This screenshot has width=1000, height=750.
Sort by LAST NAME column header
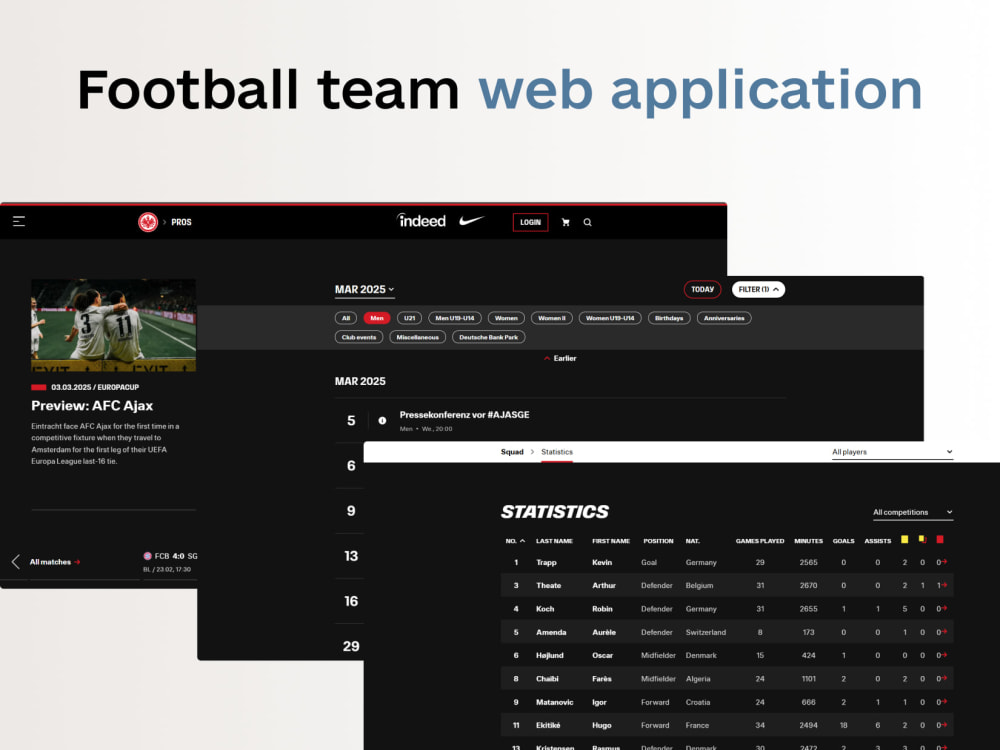point(554,541)
